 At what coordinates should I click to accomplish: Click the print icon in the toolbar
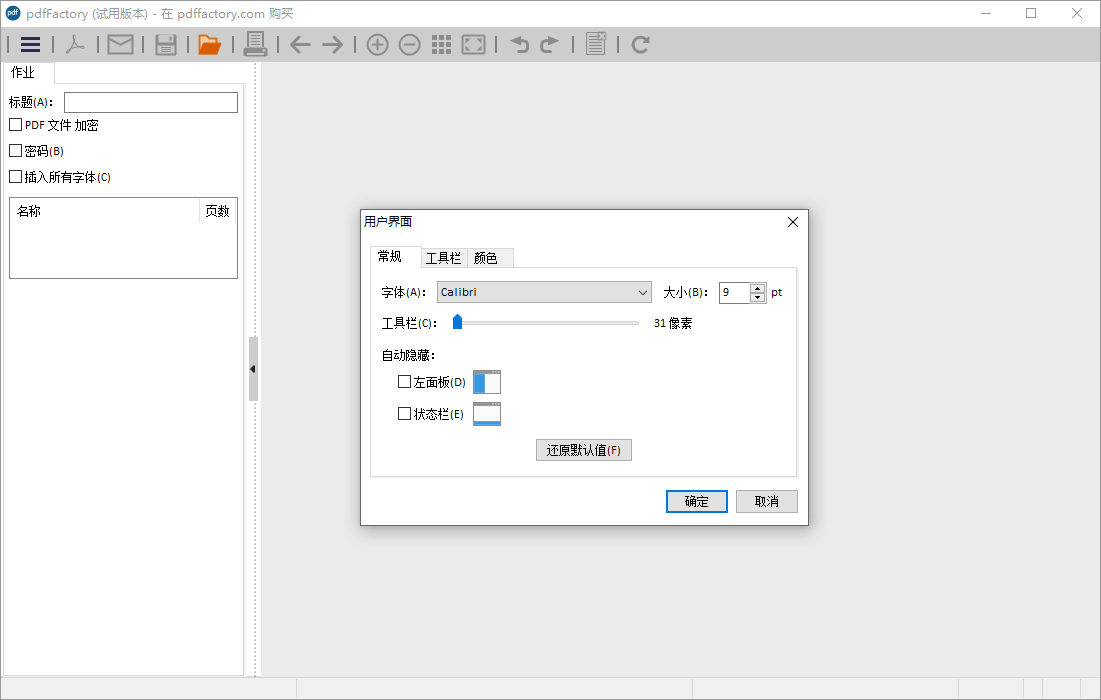pos(255,44)
